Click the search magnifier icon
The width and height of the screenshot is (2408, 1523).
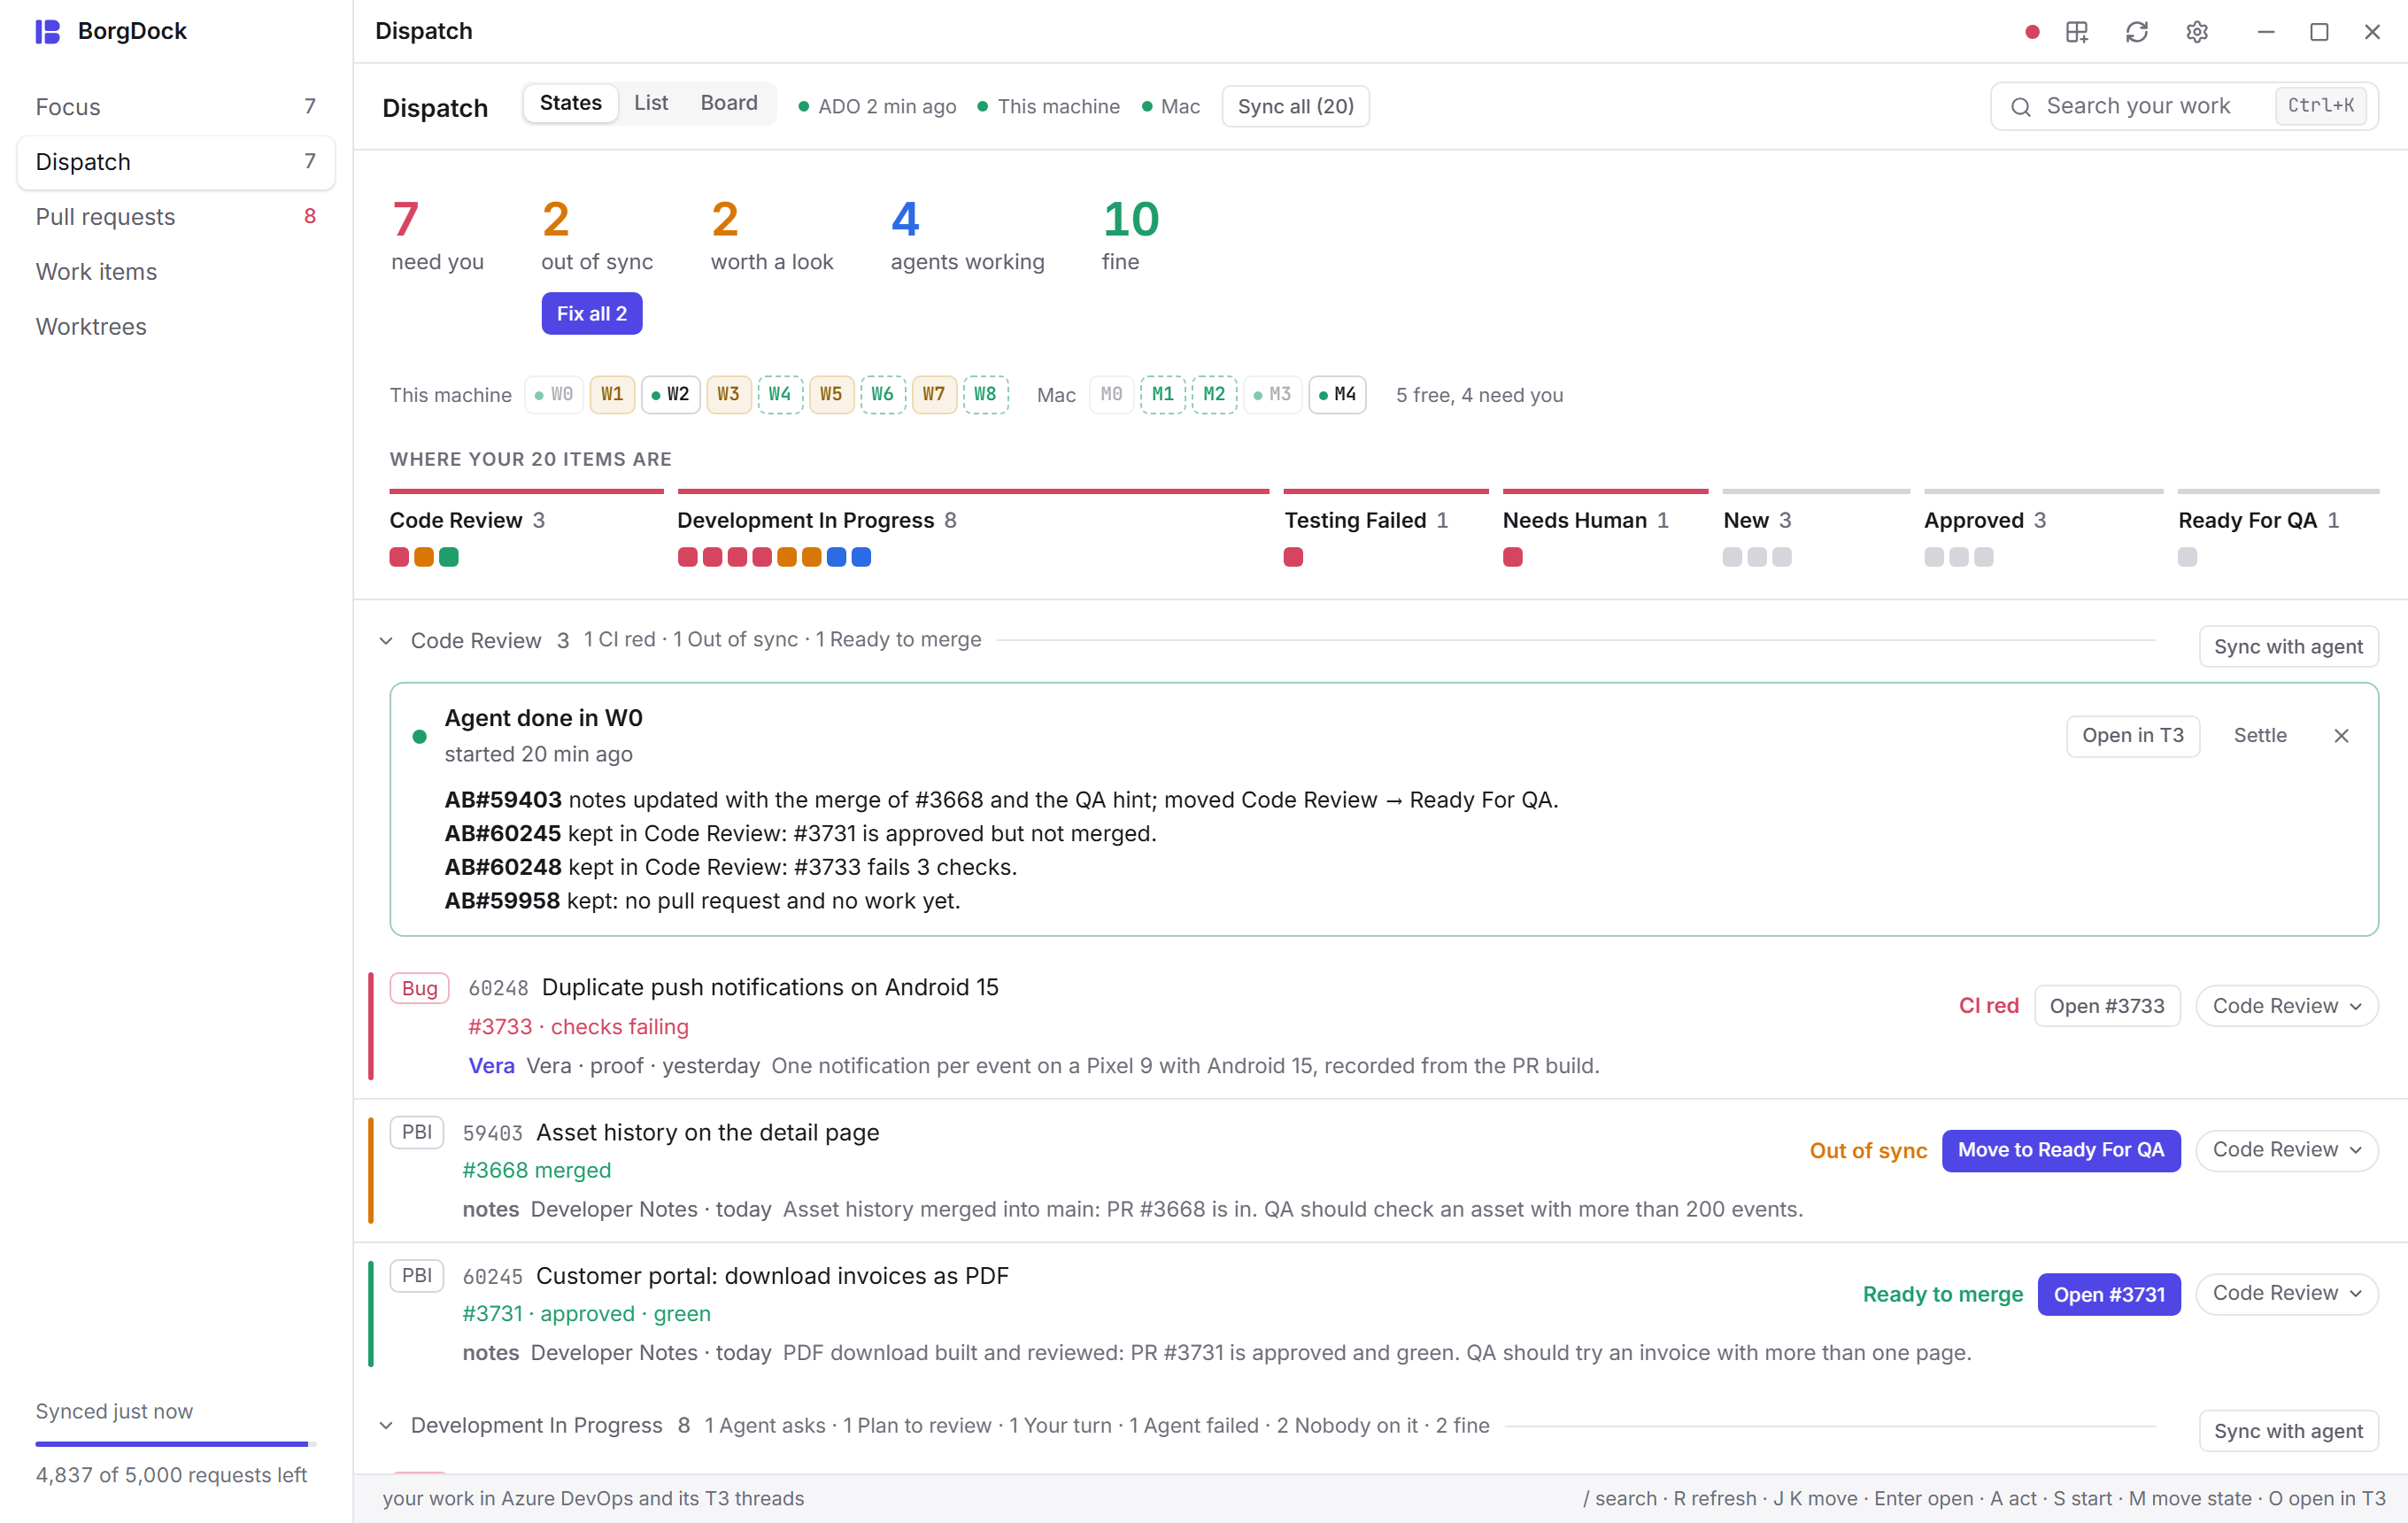(2020, 106)
